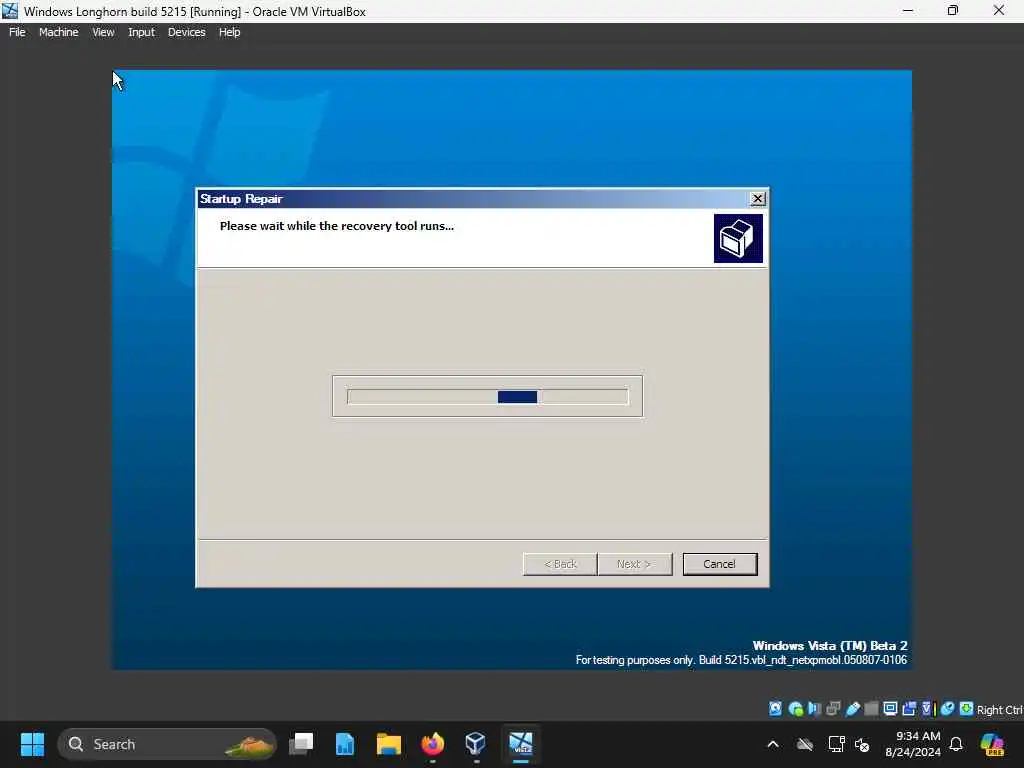1024x768 pixels.
Task: Click the Right Ctrl host key label
Action: pos(999,710)
